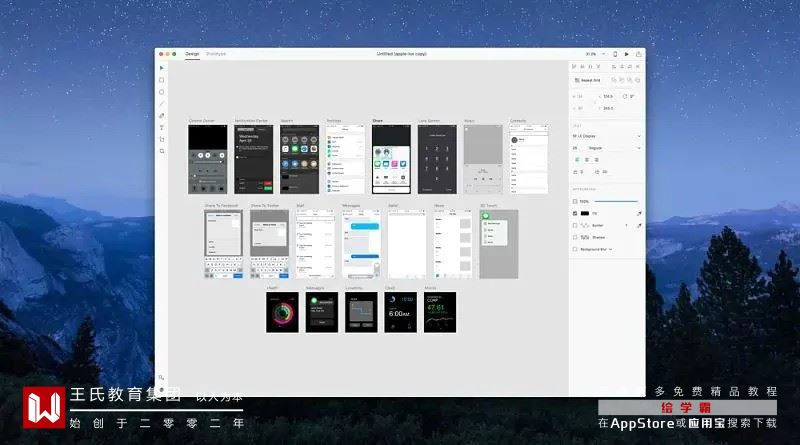The height and width of the screenshot is (445, 800).
Task: Select the 3D Touch artboard
Action: click(x=499, y=244)
